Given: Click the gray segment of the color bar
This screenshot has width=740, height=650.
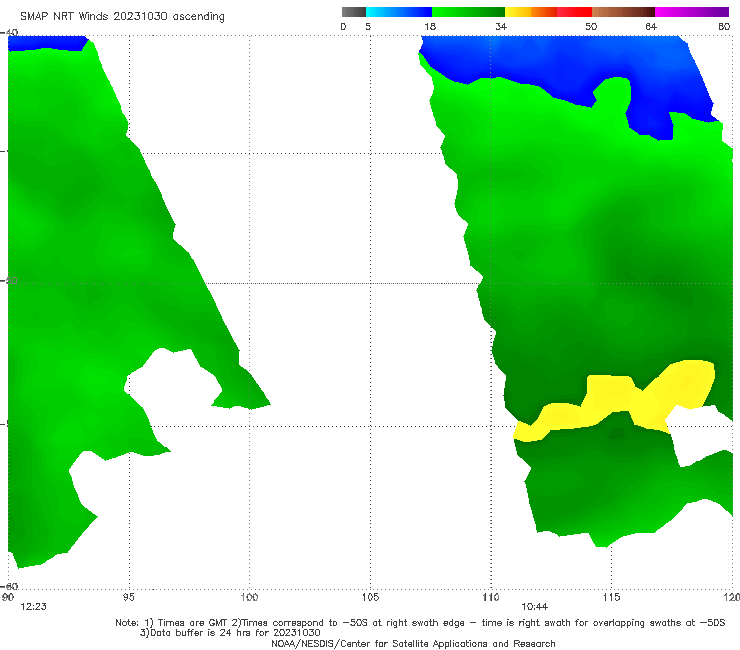Looking at the screenshot, I should [x=354, y=12].
